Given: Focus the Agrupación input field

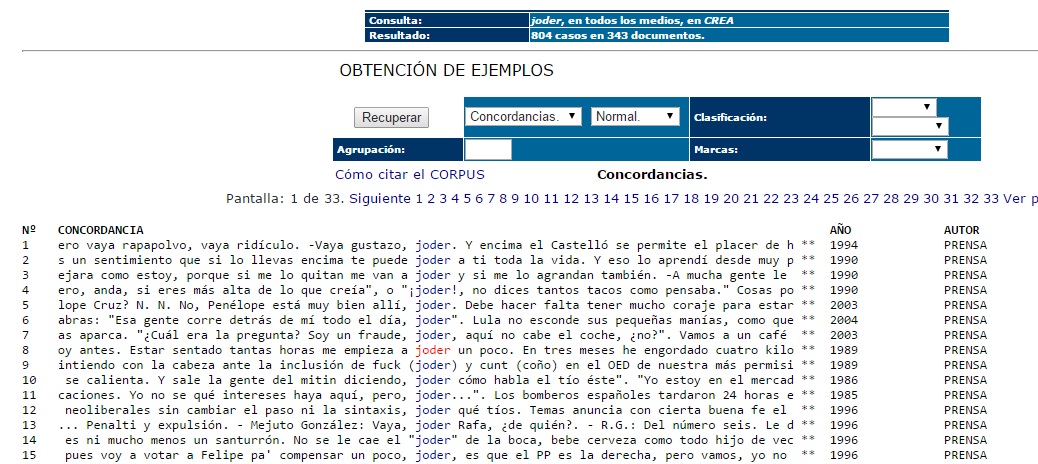Looking at the screenshot, I should tap(488, 149).
